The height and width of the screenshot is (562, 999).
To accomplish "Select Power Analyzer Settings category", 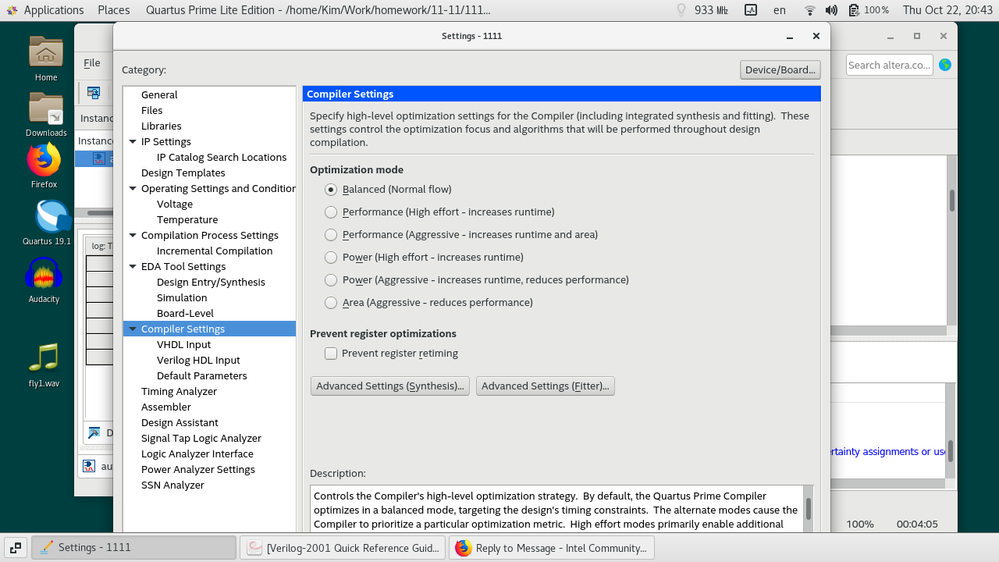I will click(x=198, y=470).
